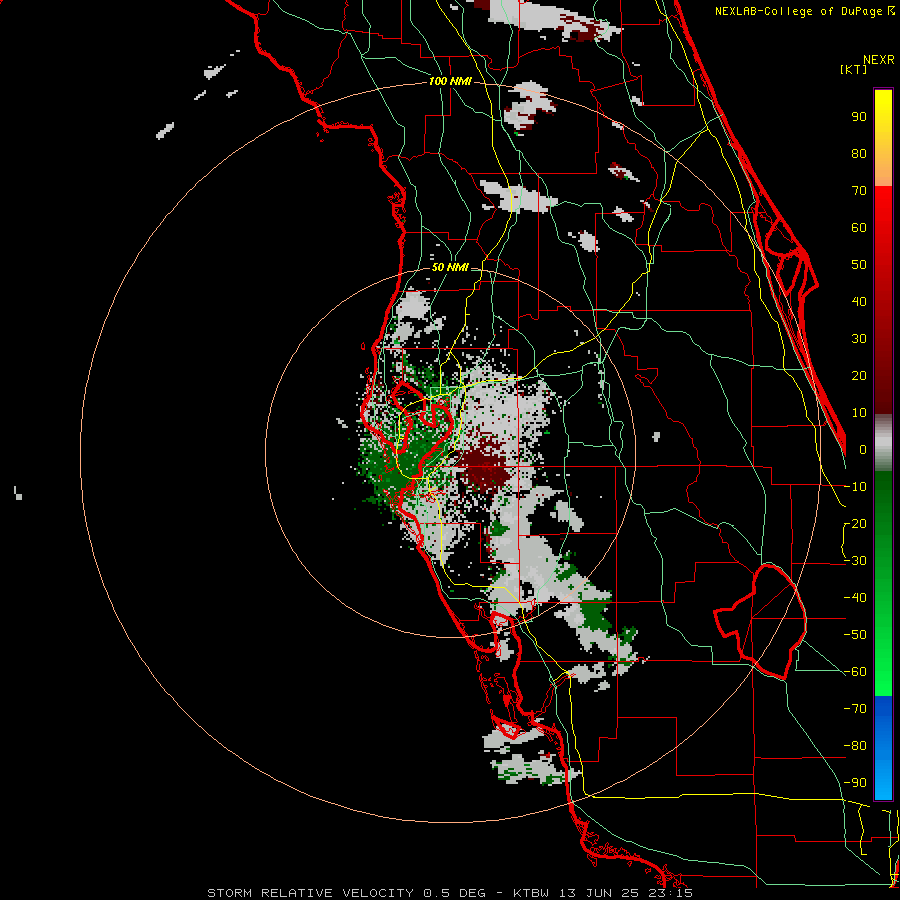Click the 80 value on velocity scale

pyautogui.click(x=859, y=153)
